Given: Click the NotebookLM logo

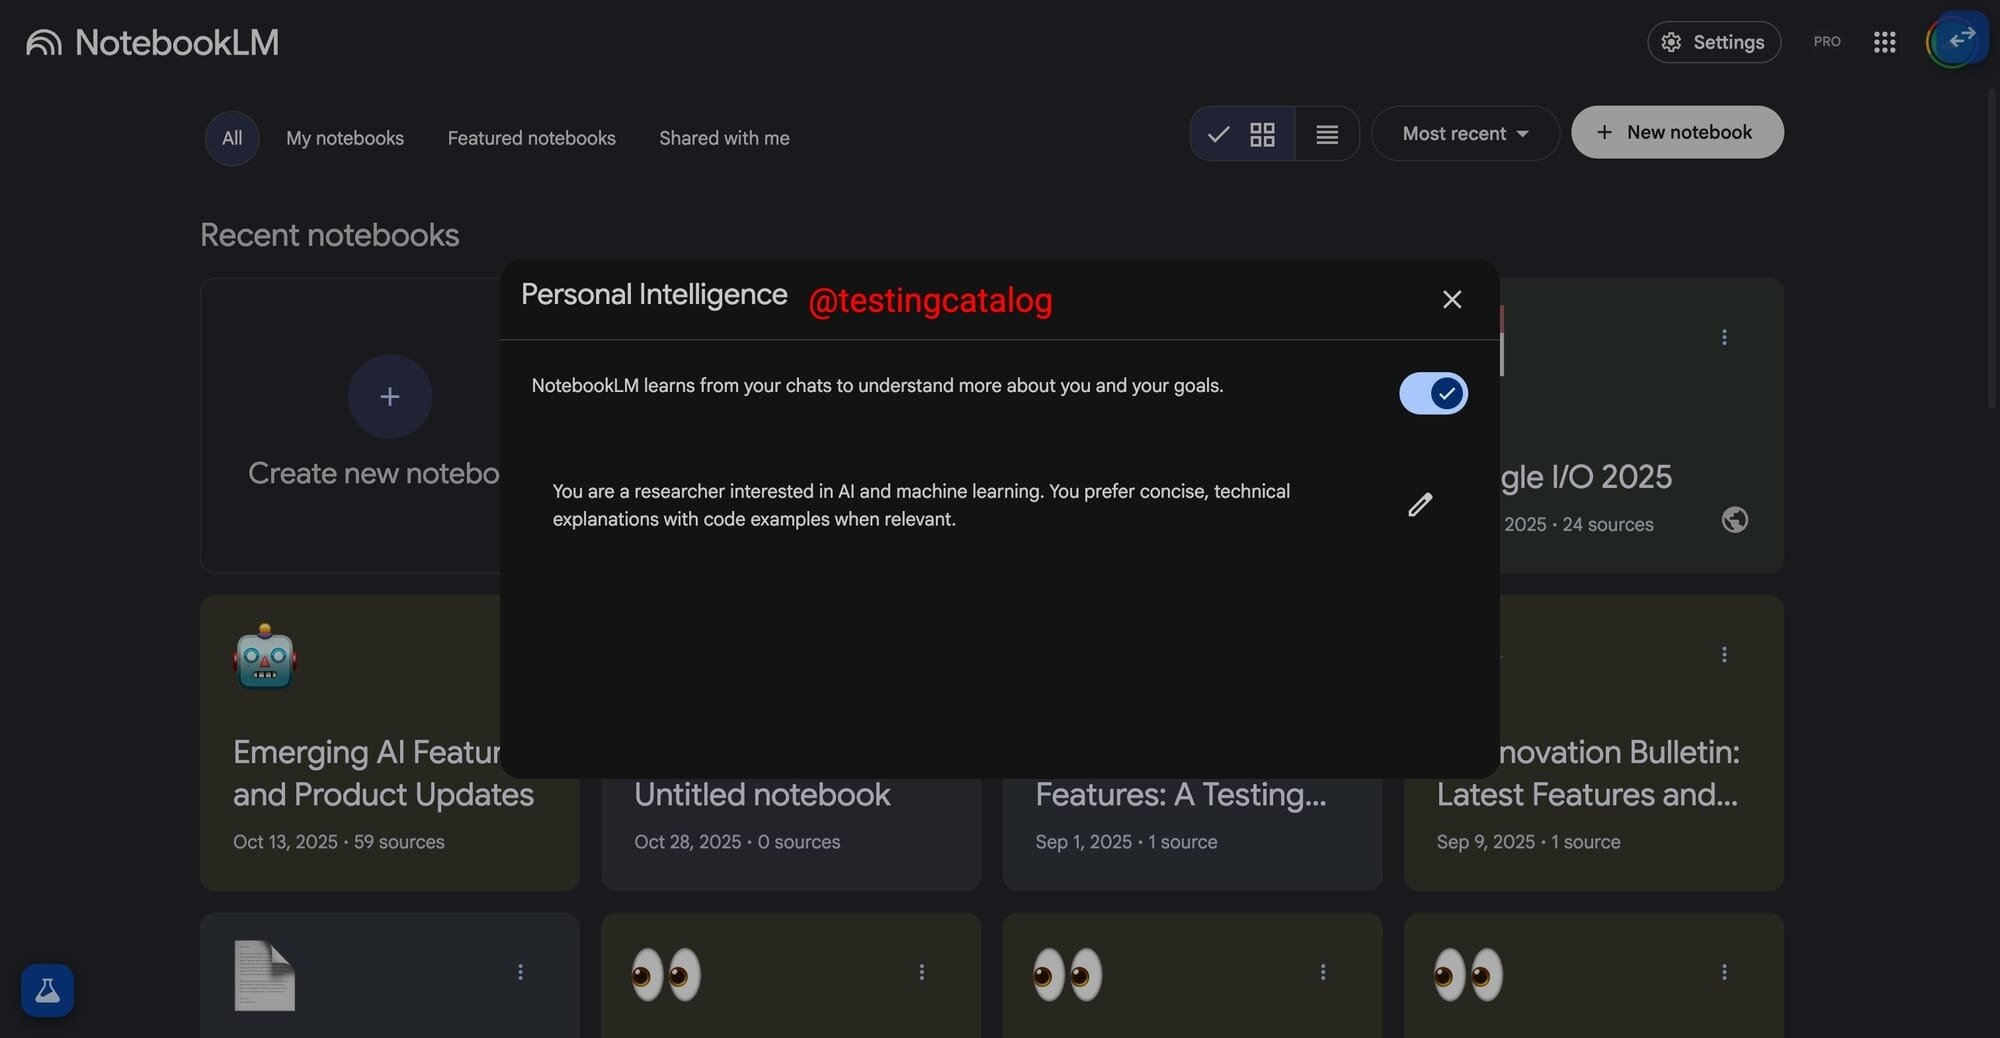Looking at the screenshot, I should (x=152, y=41).
